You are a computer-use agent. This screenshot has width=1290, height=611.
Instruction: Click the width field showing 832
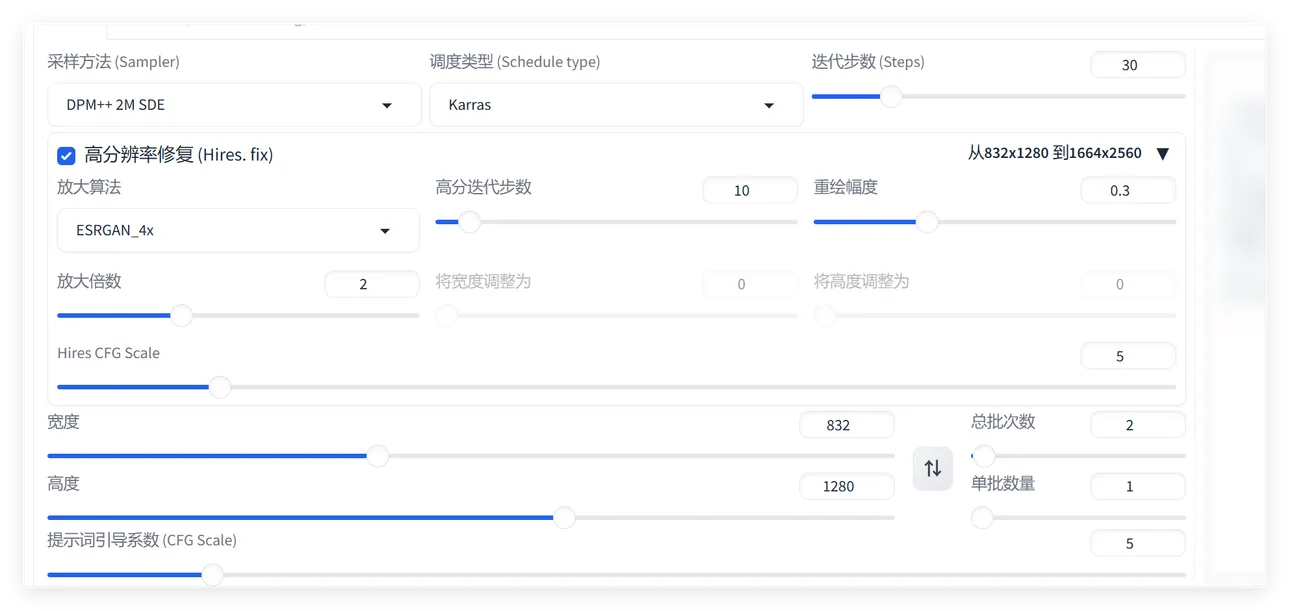click(x=847, y=425)
